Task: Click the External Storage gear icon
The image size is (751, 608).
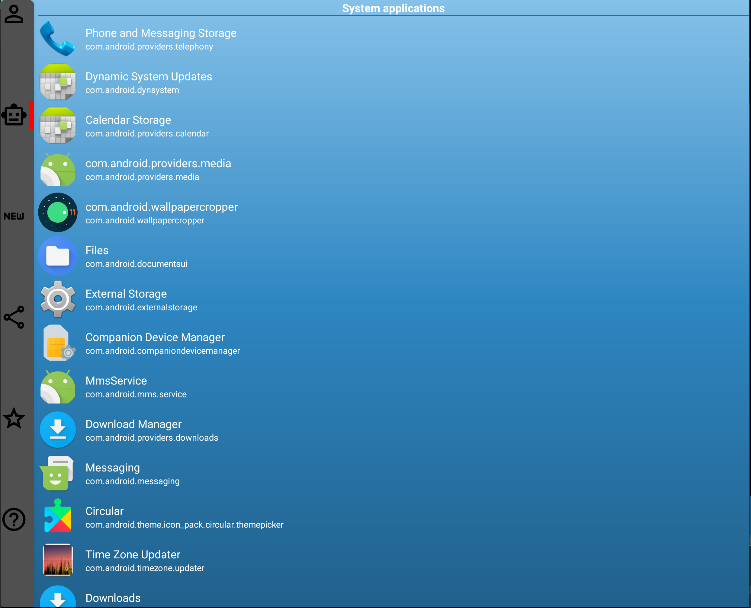Action: 57,299
